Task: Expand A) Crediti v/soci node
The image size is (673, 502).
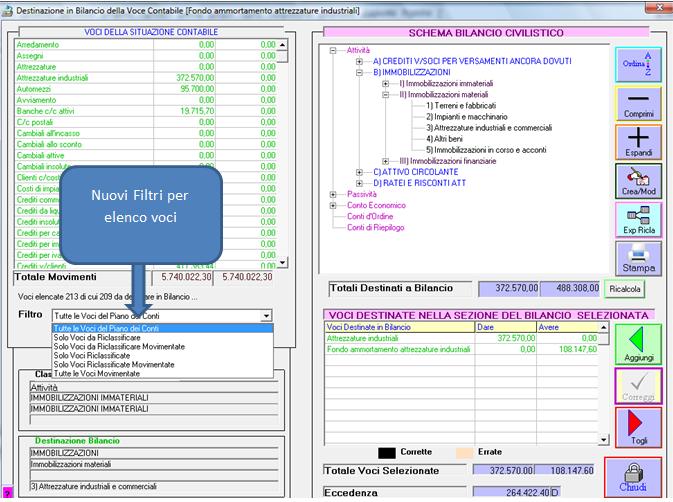Action: click(359, 61)
